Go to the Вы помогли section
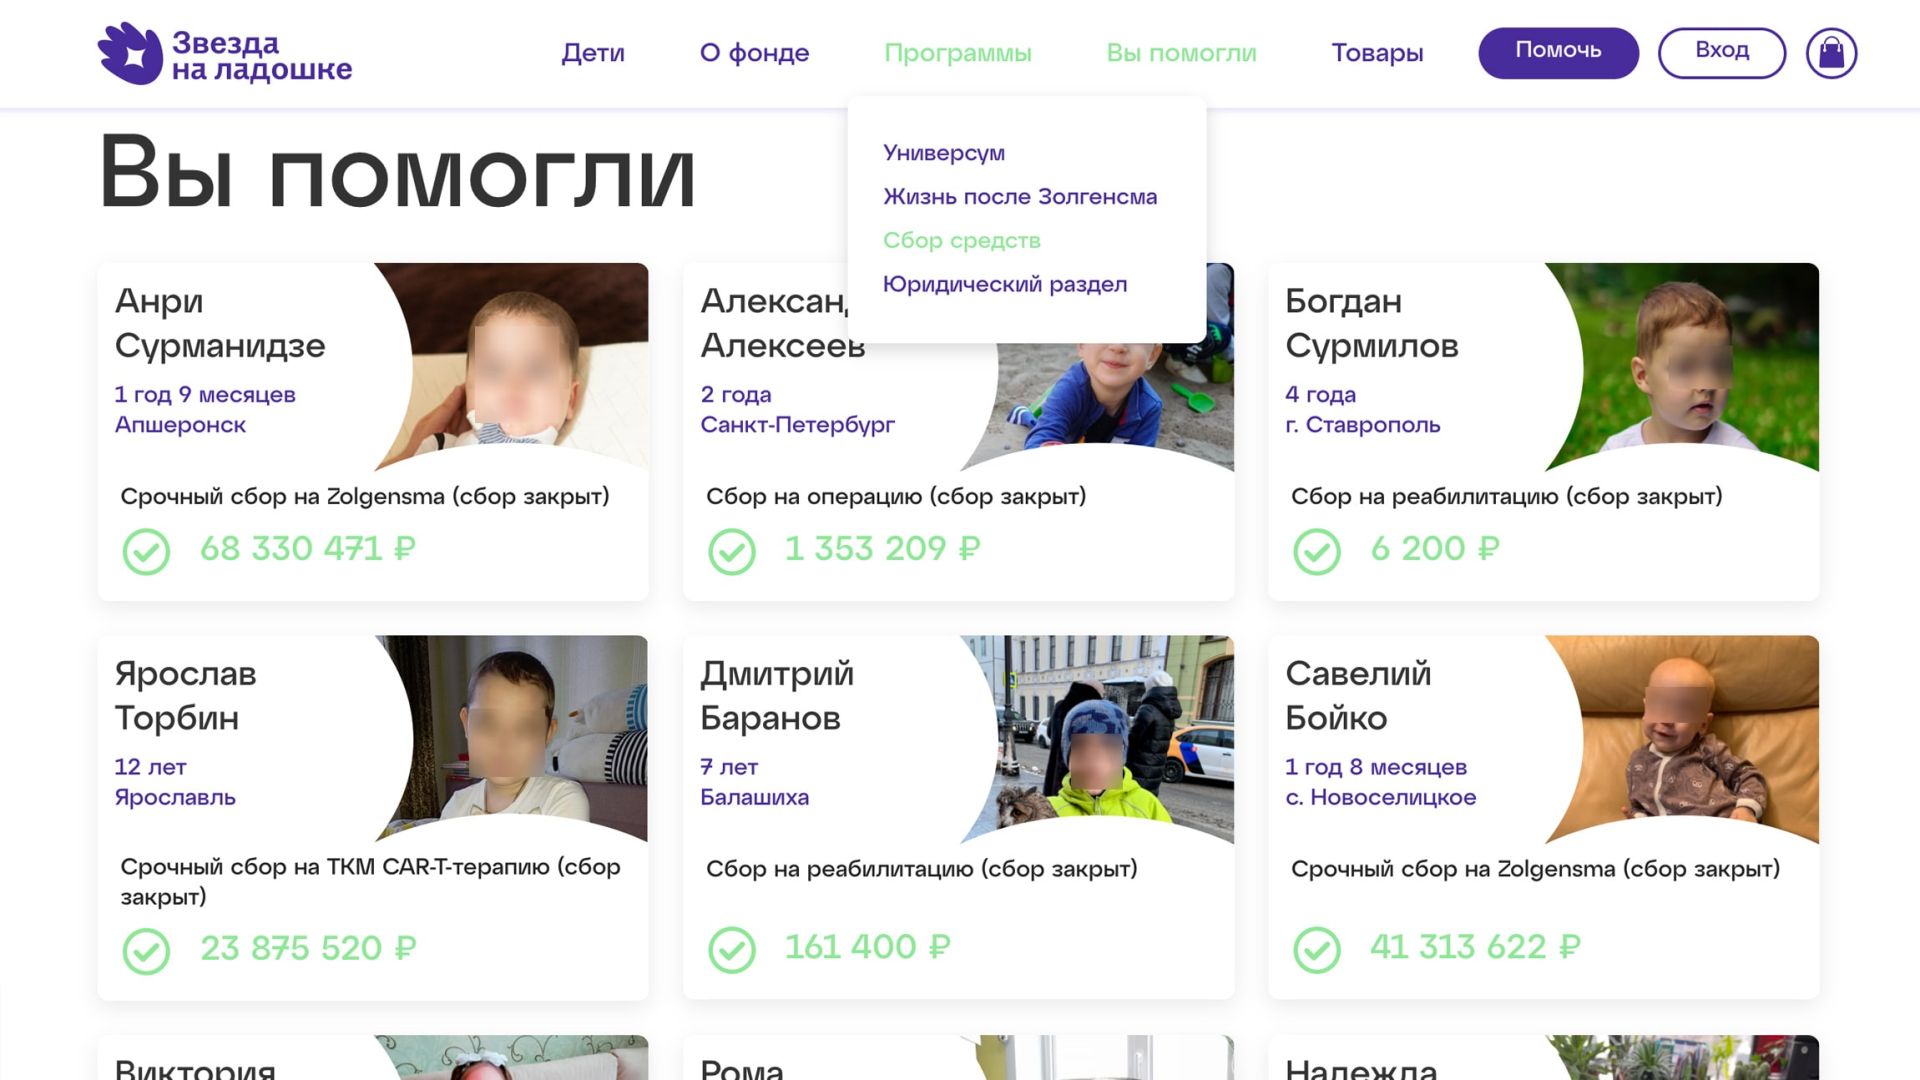The width and height of the screenshot is (1920, 1080). (1180, 53)
